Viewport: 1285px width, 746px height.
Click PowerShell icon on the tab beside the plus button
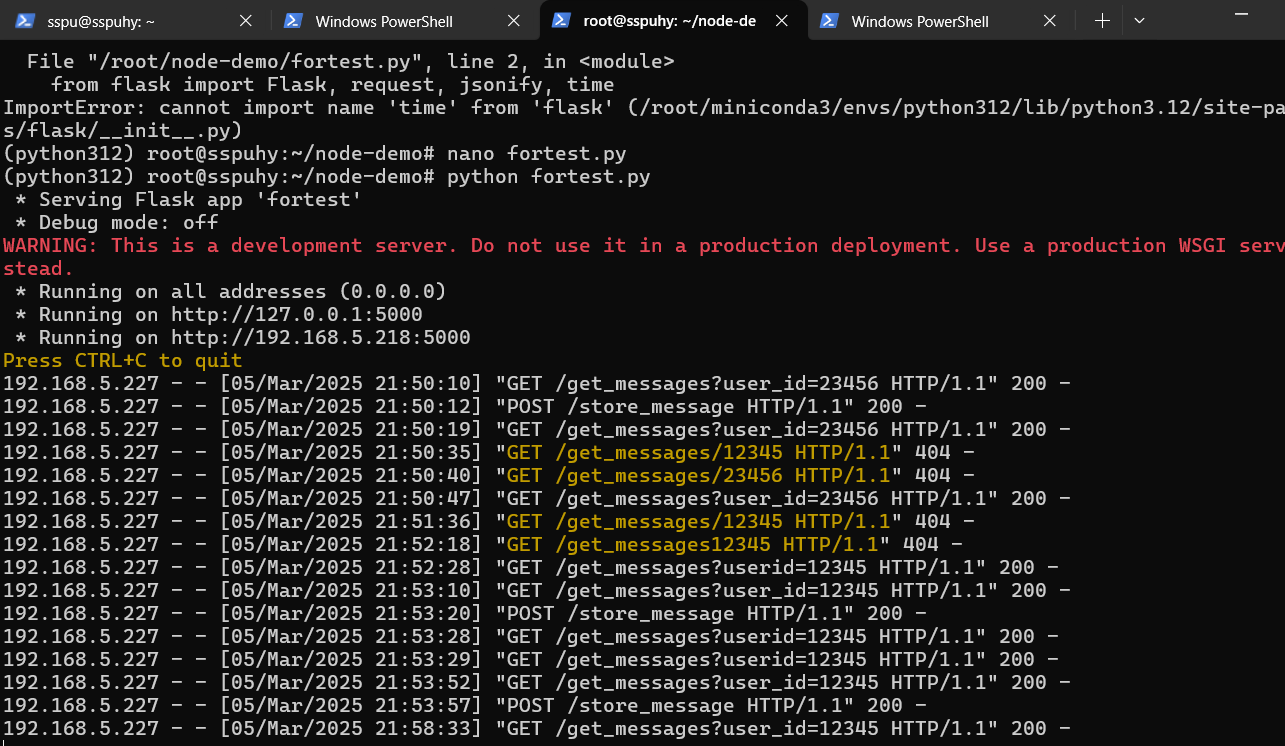830,21
